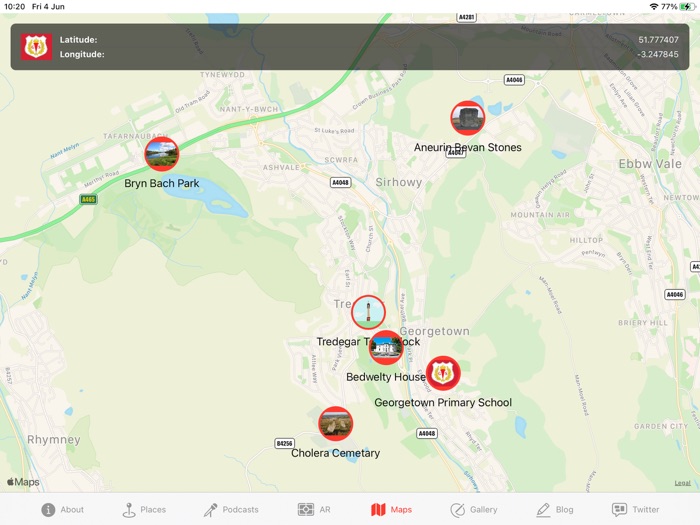700x525 pixels.
Task: Click the MOUNTAIN AIR area label
Action: pos(540,215)
